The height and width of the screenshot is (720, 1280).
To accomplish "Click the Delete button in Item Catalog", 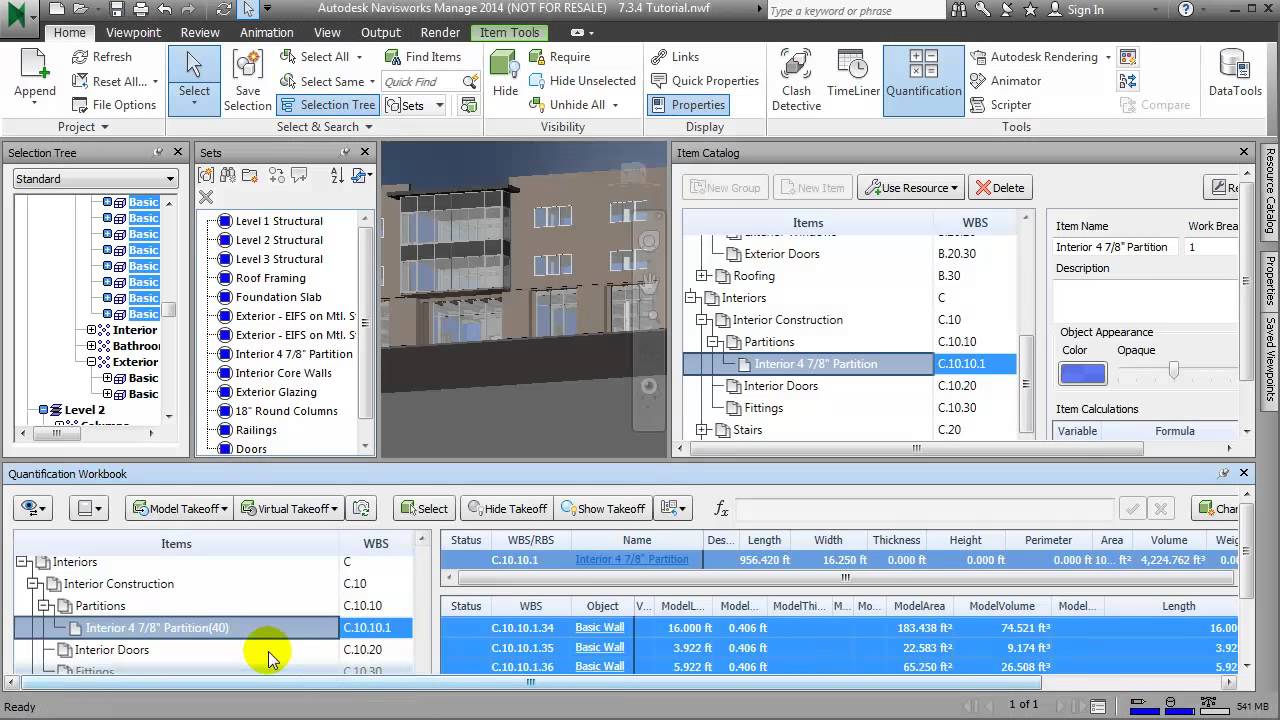I will tap(998, 188).
